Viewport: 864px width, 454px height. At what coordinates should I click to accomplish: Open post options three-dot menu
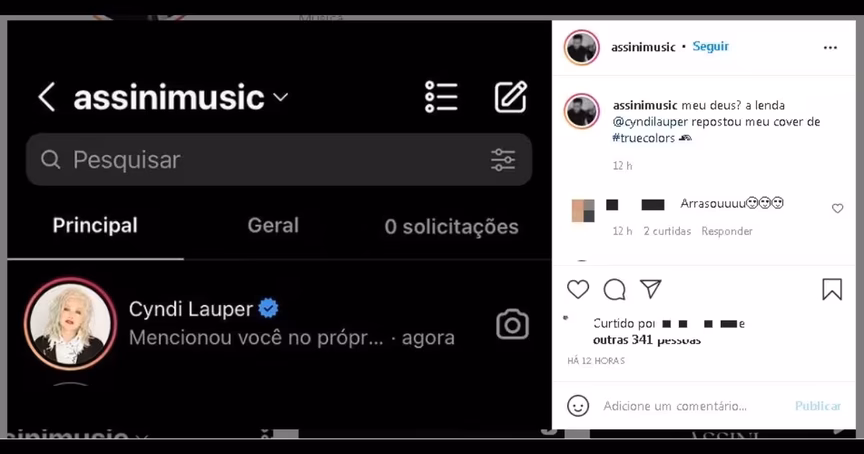coord(830,48)
